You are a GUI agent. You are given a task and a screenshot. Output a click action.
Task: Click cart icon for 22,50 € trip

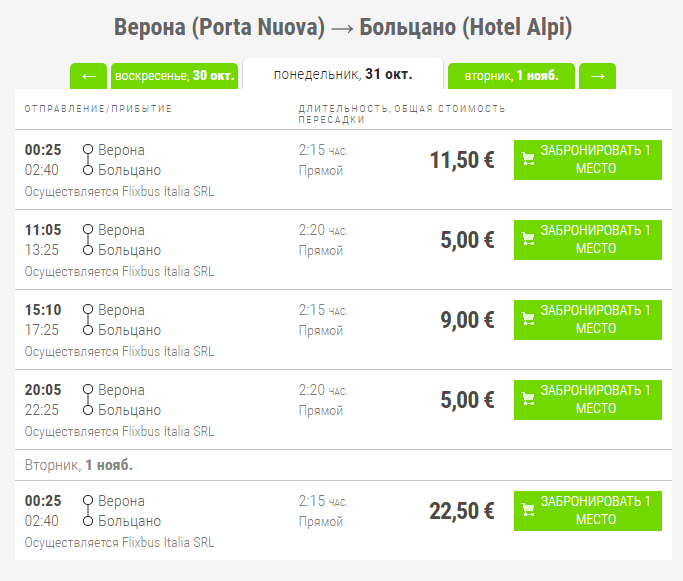pos(528,510)
